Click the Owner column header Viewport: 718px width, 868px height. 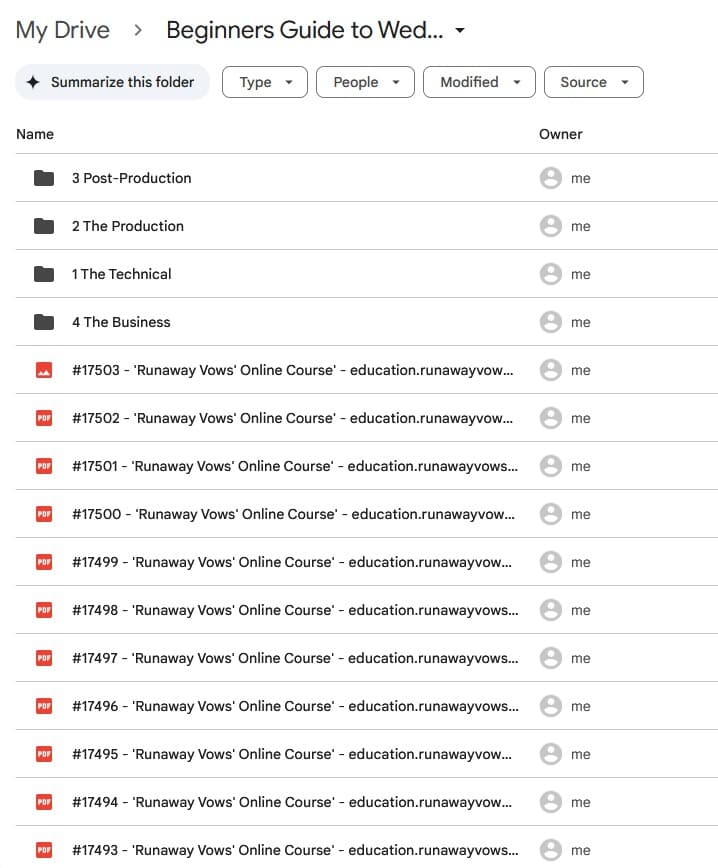click(560, 134)
